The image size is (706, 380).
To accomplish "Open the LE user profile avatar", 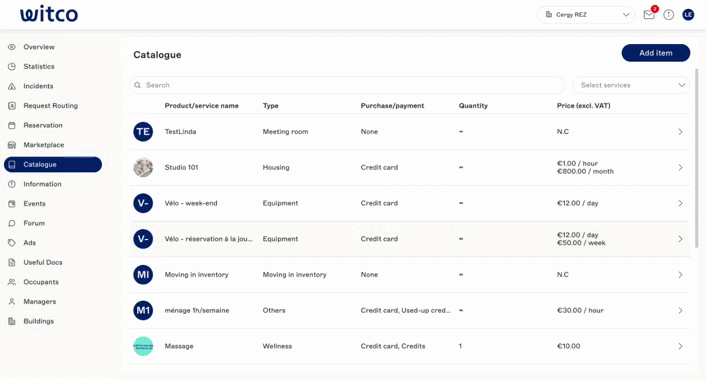I will pos(688,15).
